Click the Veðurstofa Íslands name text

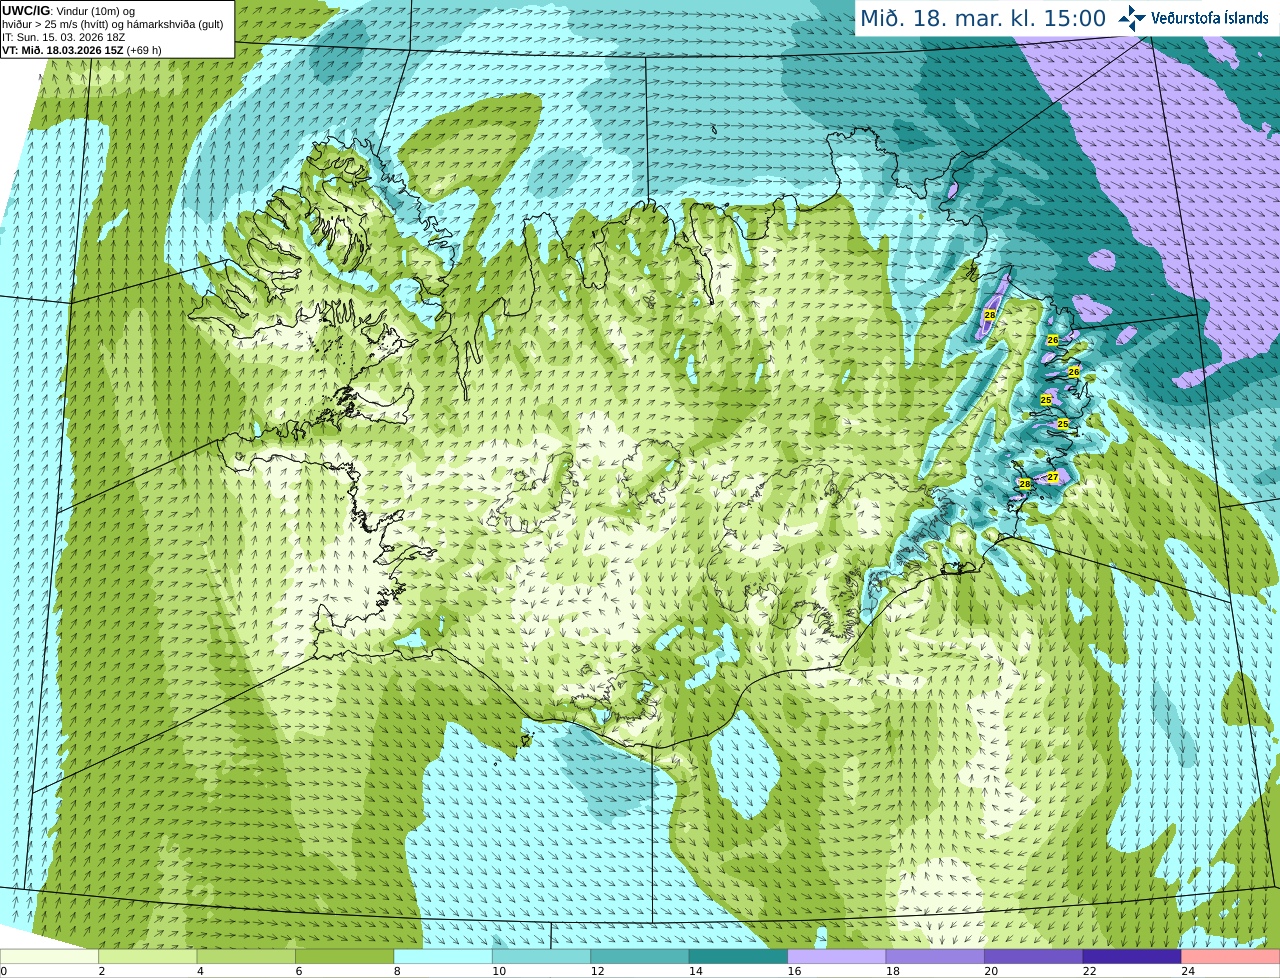click(x=1210, y=18)
